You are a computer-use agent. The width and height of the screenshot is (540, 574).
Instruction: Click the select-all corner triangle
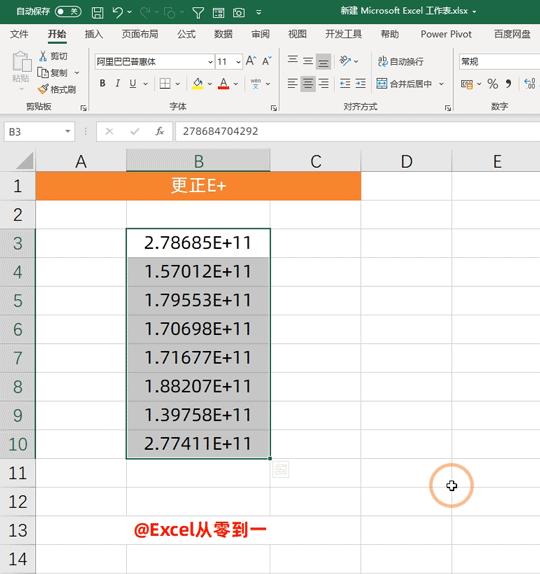pyautogui.click(x=25, y=161)
